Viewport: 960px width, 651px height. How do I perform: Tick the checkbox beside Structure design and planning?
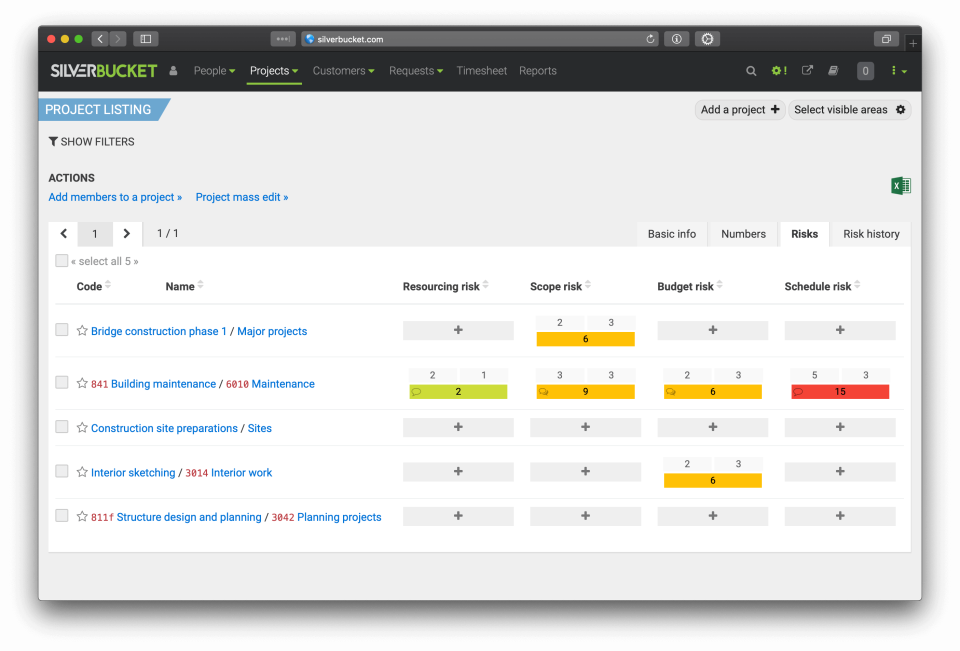coord(61,516)
